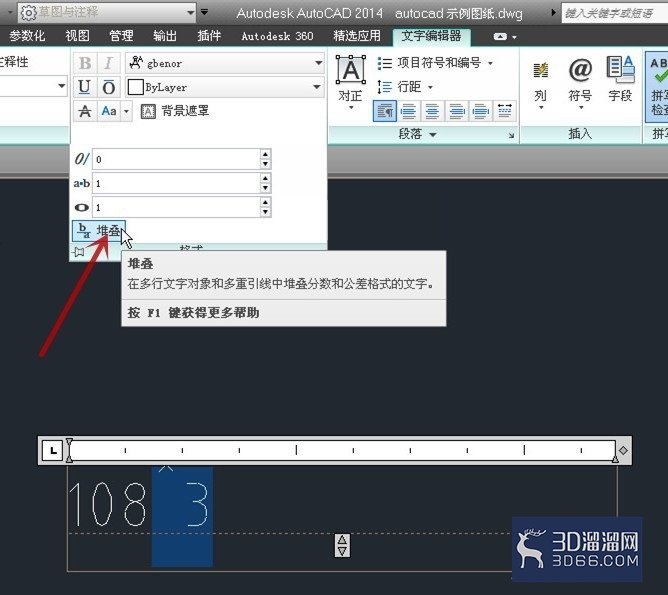This screenshot has width=668, height=595.
Task: Click the text box height adjust handle
Action: 342,546
